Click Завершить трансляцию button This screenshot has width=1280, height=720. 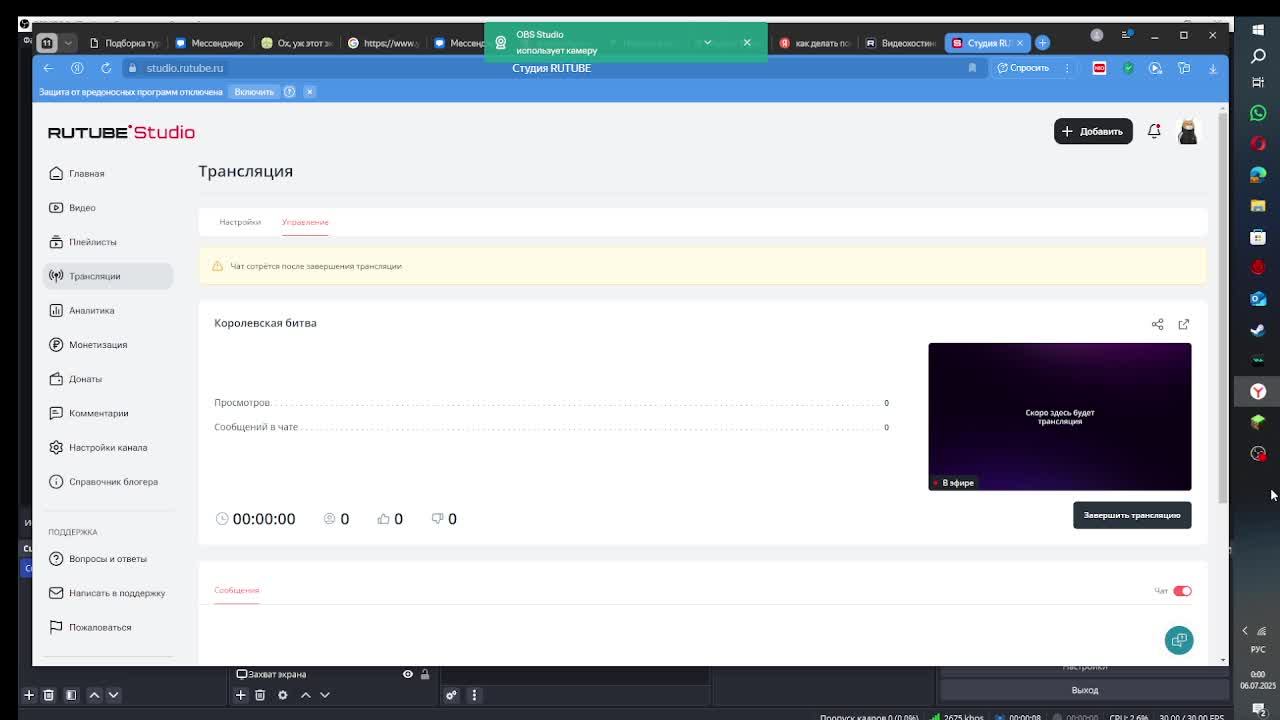tap(1132, 515)
